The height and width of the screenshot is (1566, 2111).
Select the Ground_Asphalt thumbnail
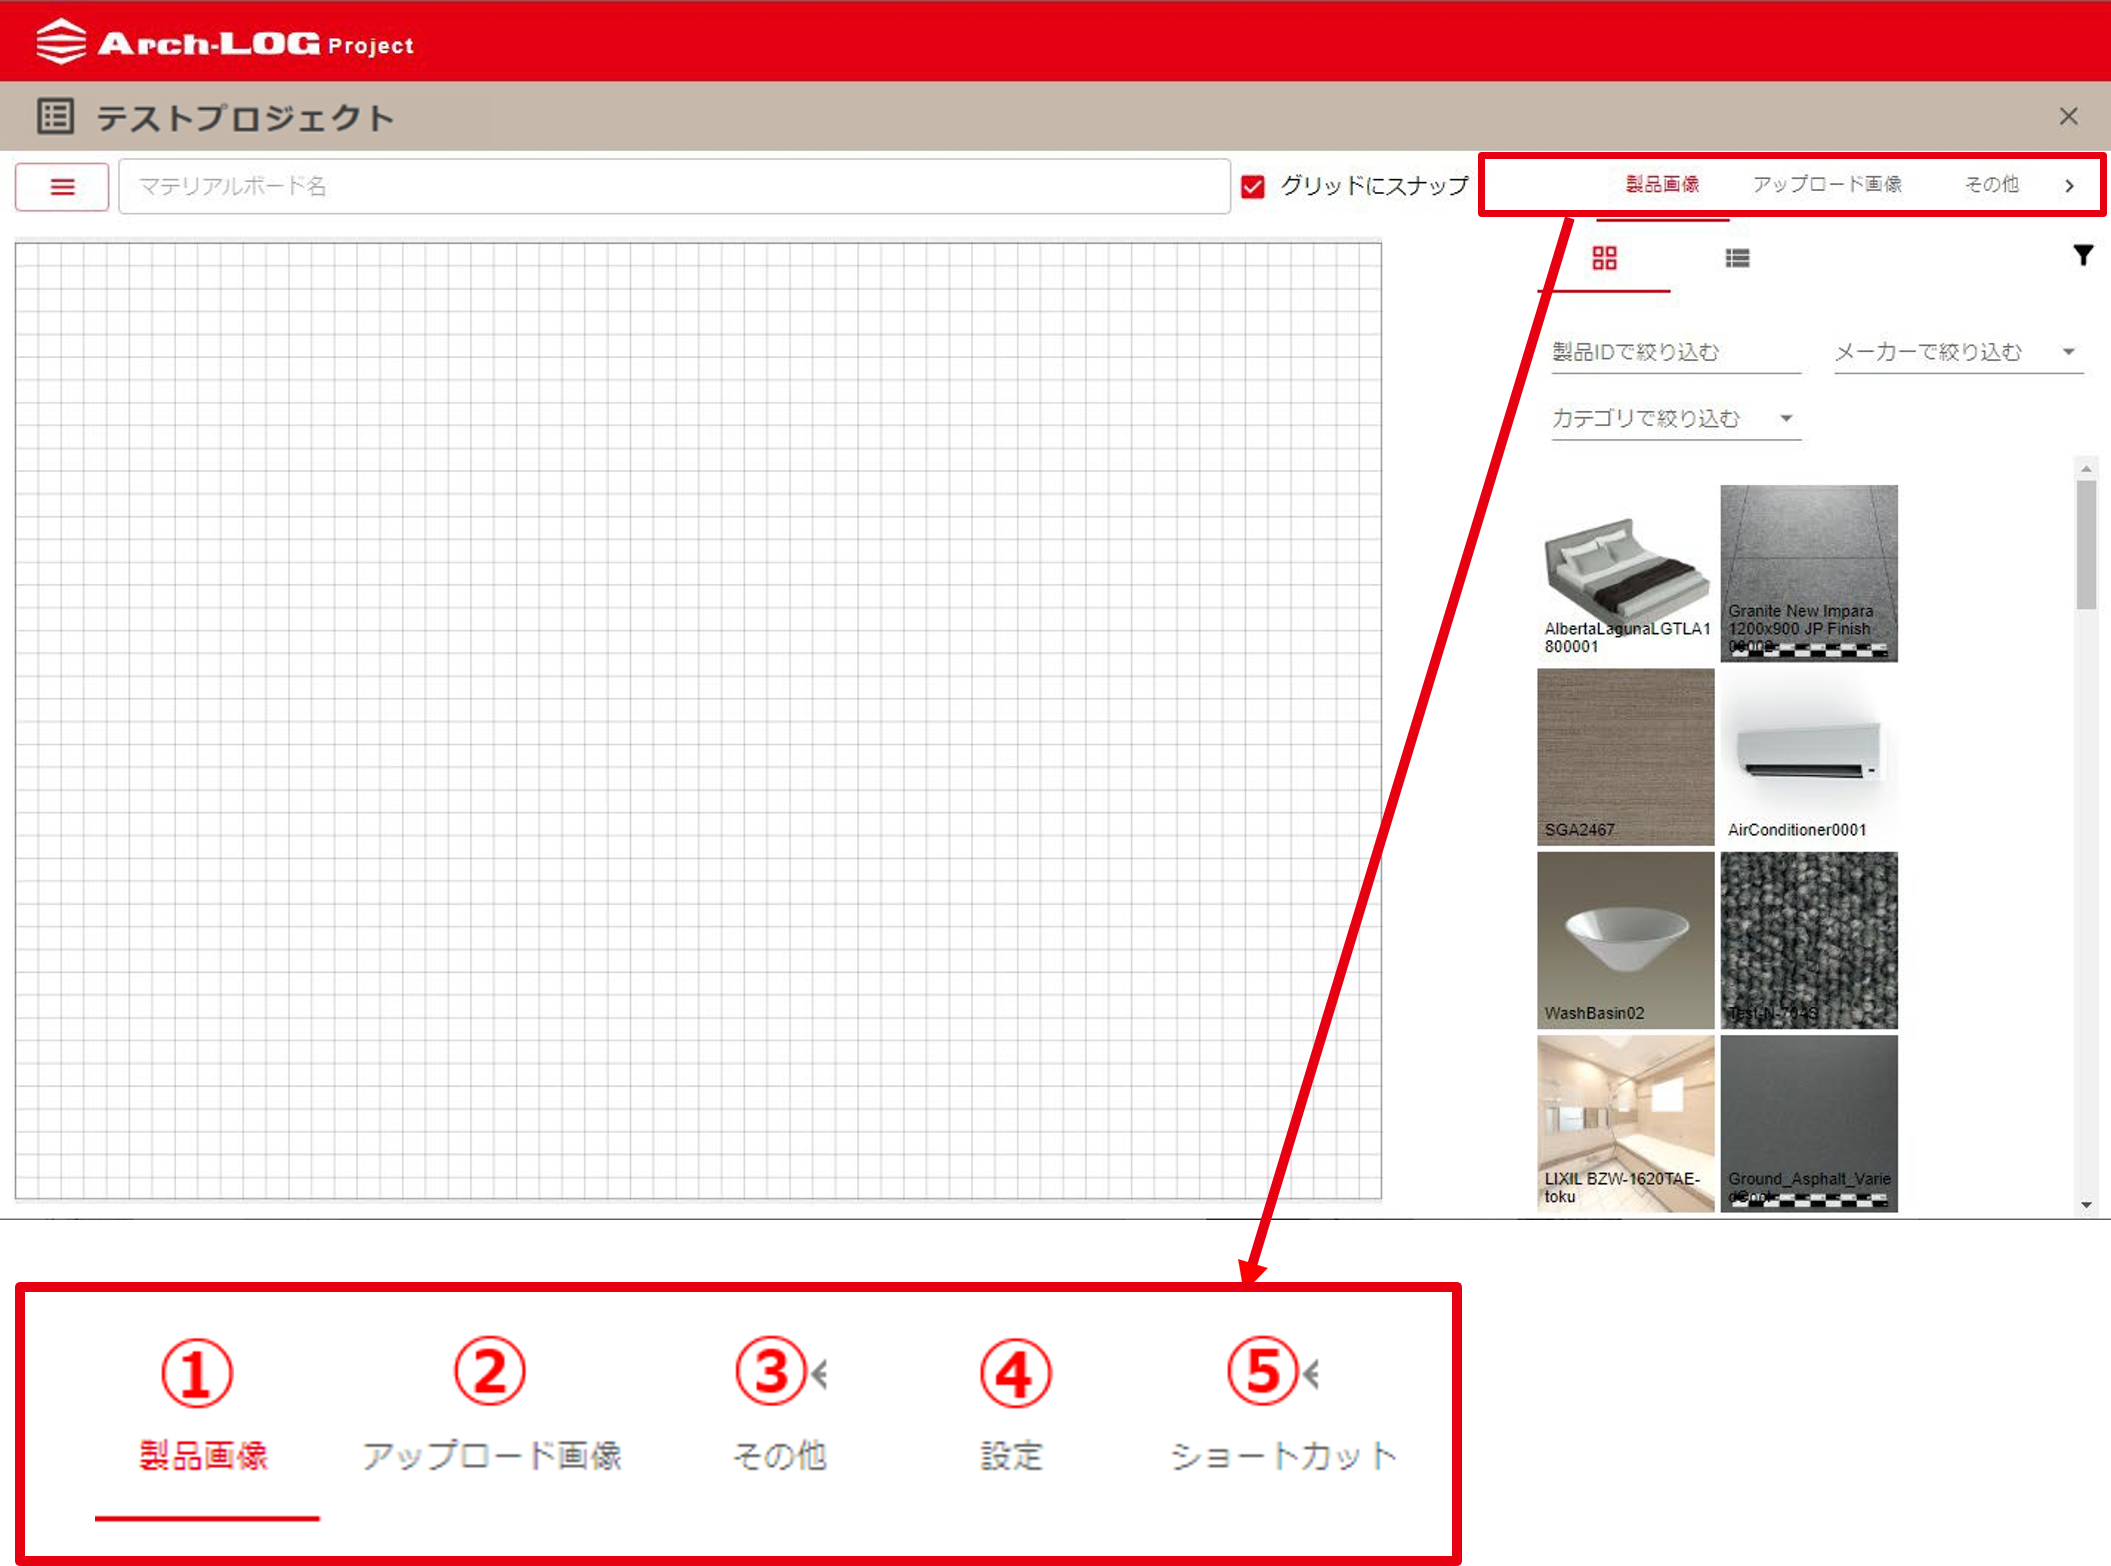tap(1809, 1123)
